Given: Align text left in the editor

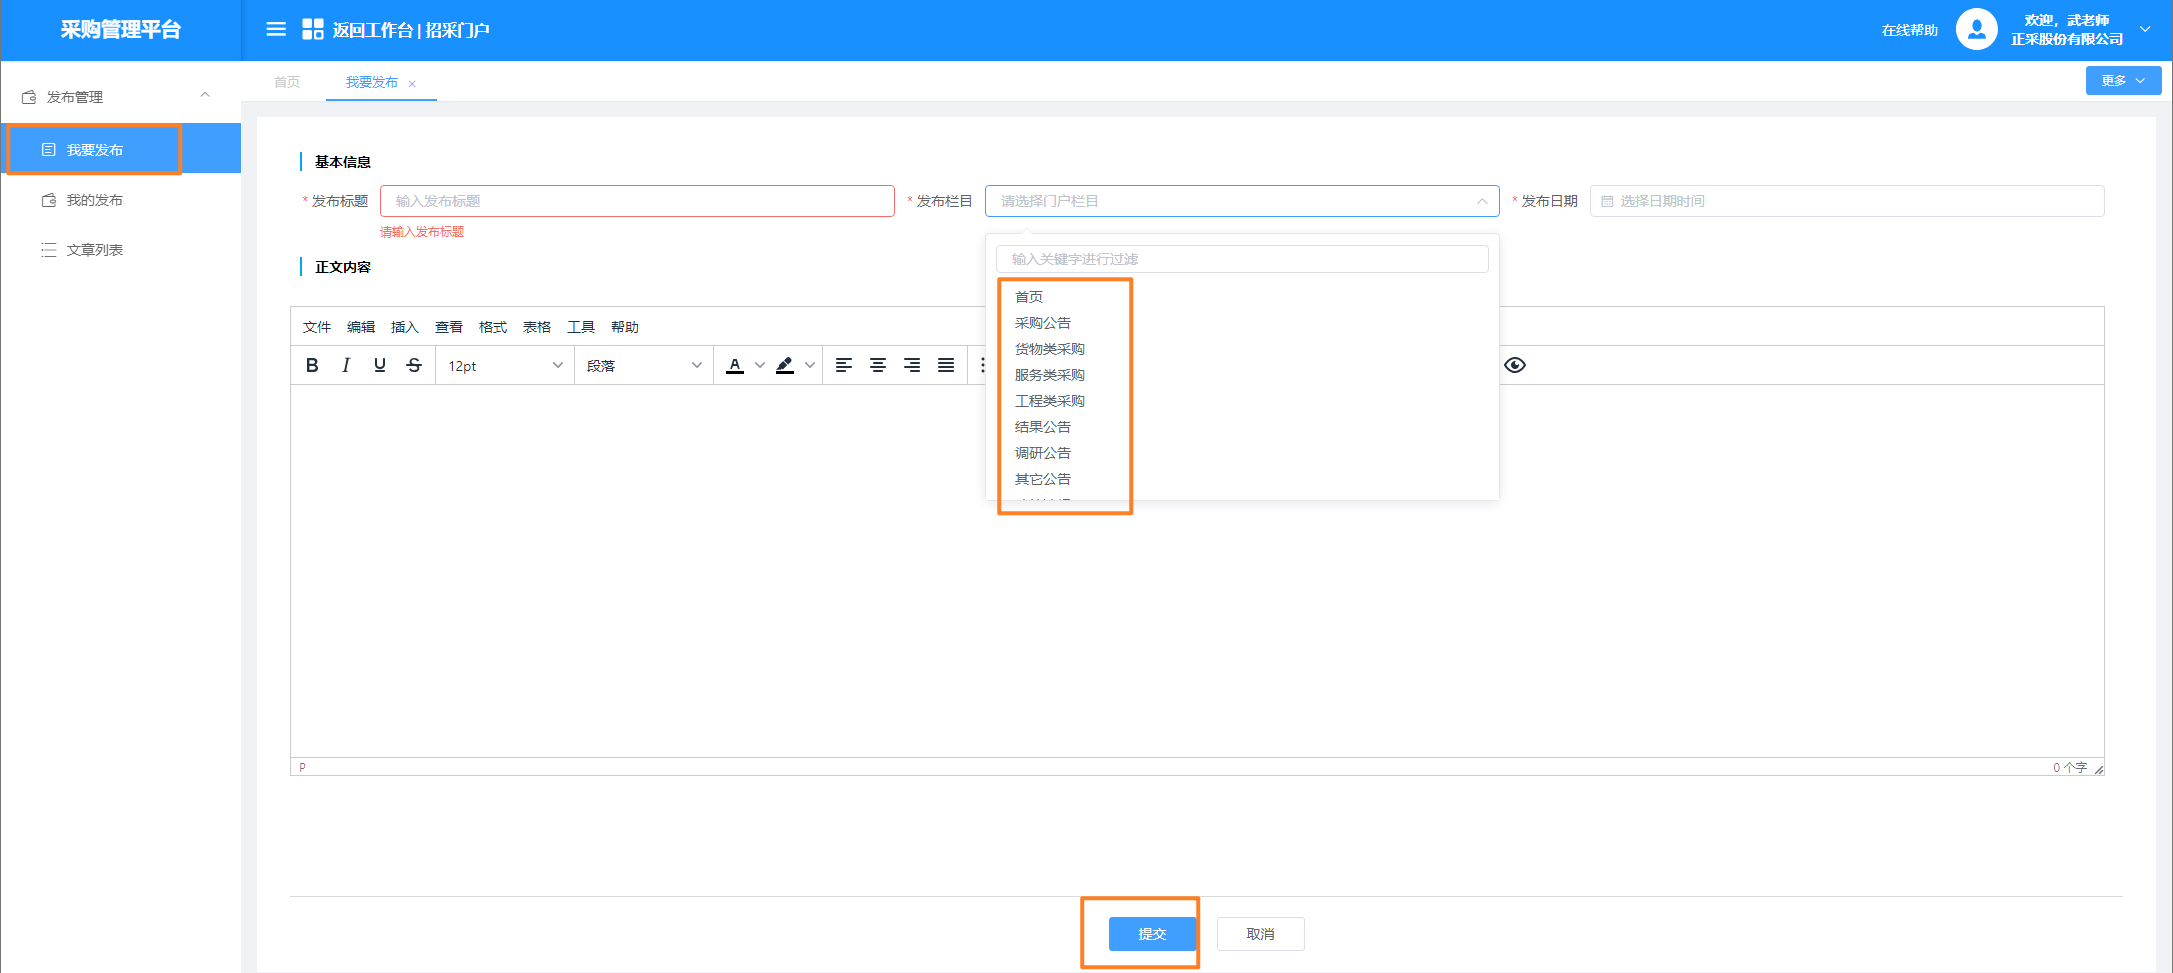Looking at the screenshot, I should [x=844, y=365].
